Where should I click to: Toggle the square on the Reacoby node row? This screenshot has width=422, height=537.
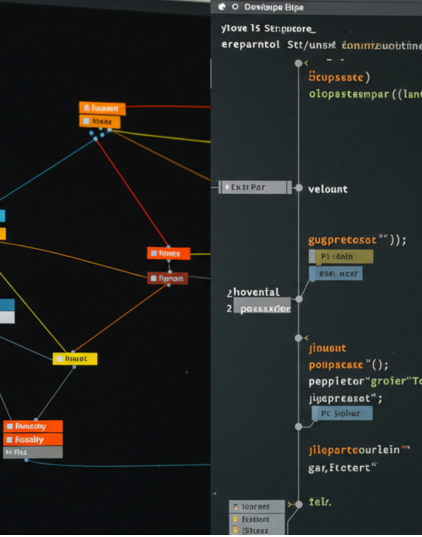coord(10,426)
